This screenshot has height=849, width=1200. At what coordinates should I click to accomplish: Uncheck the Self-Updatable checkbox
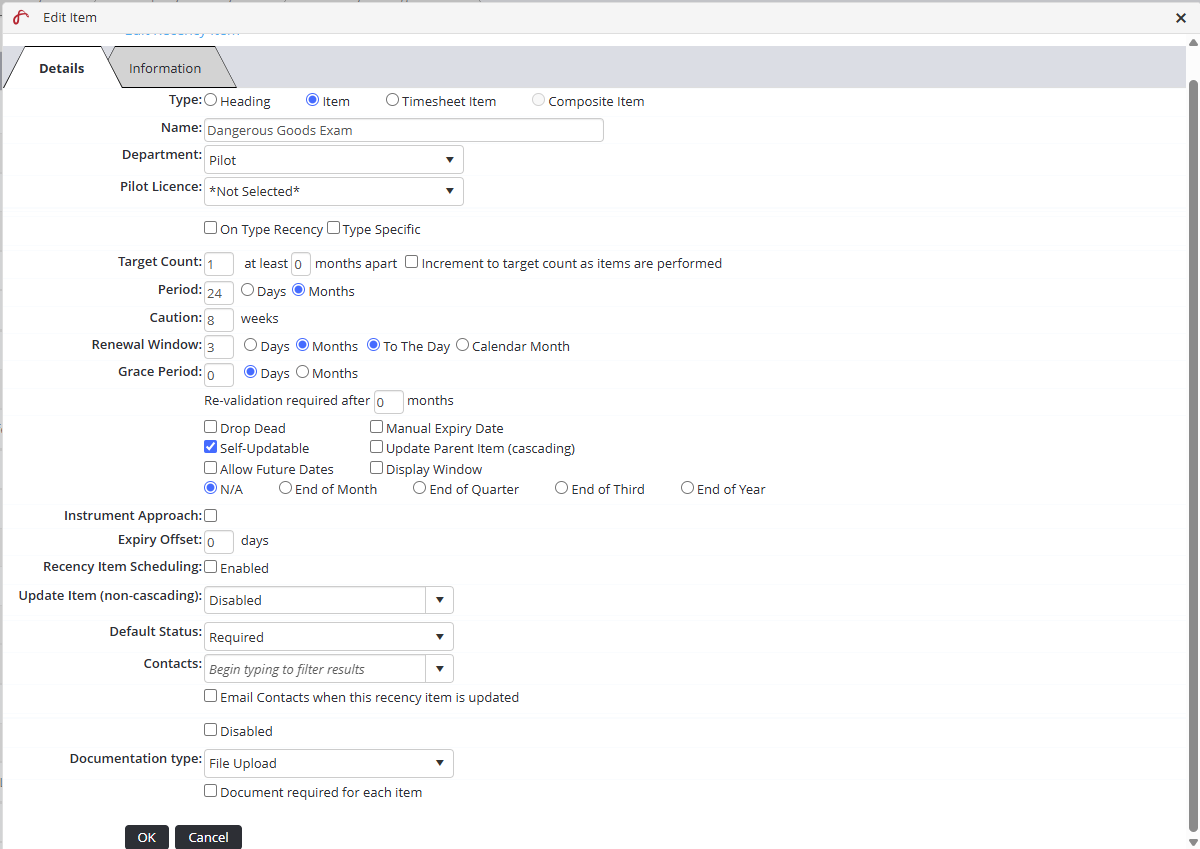(x=211, y=448)
